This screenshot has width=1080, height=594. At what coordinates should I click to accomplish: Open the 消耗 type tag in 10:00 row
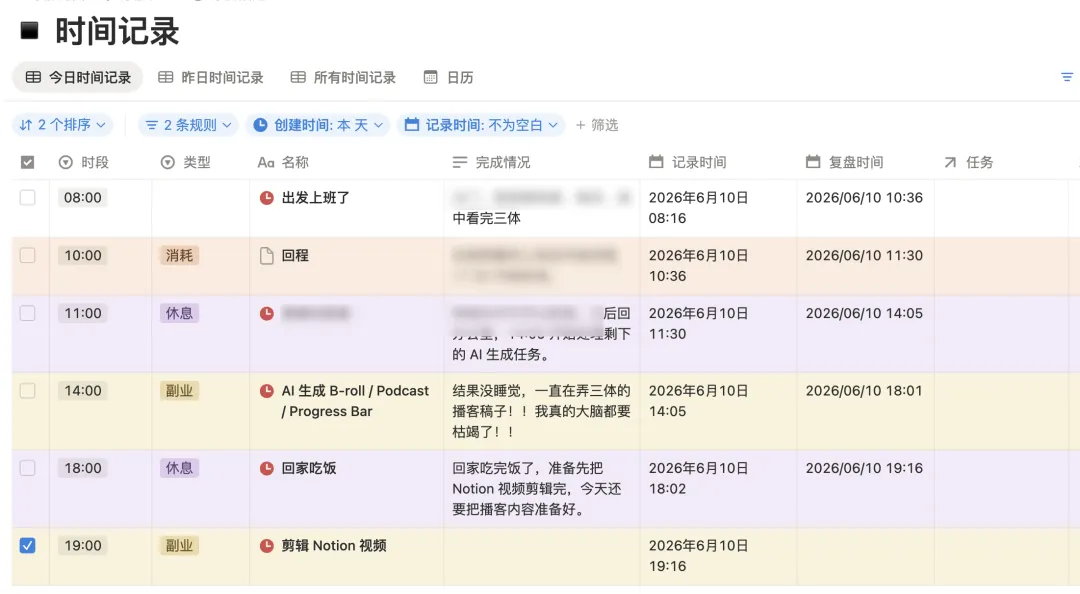[179, 256]
